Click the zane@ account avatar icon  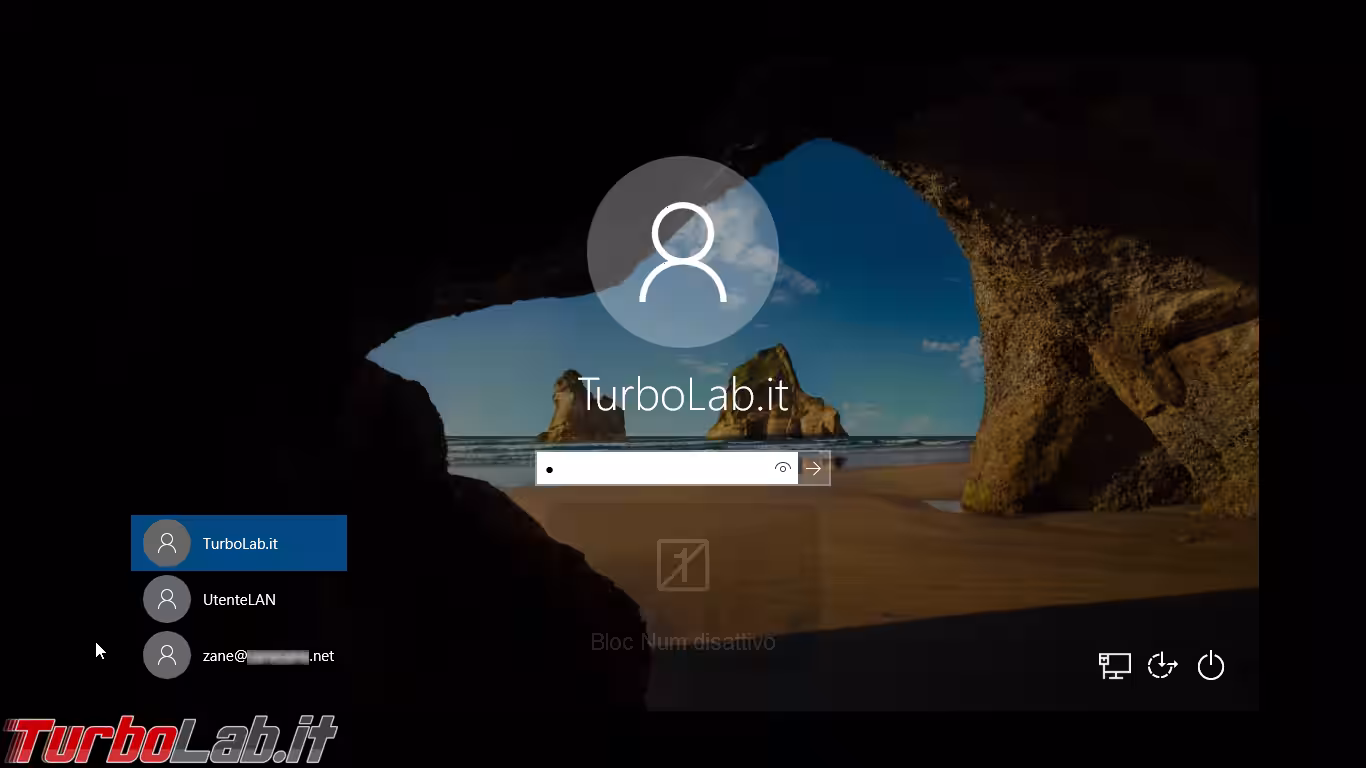(167, 656)
